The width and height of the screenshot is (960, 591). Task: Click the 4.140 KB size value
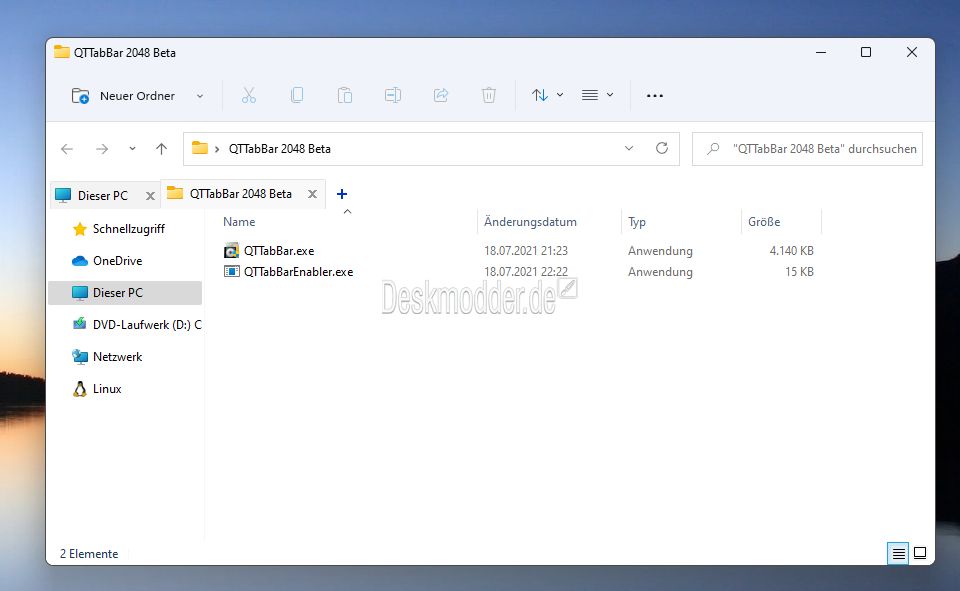tap(792, 251)
